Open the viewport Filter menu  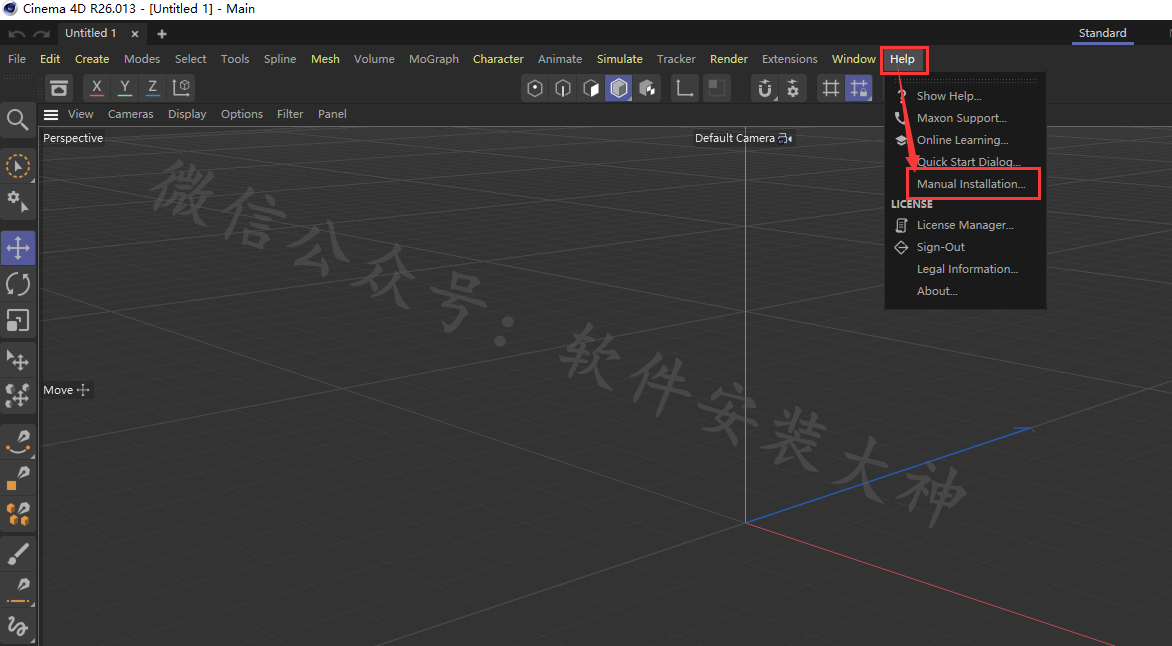coord(290,114)
